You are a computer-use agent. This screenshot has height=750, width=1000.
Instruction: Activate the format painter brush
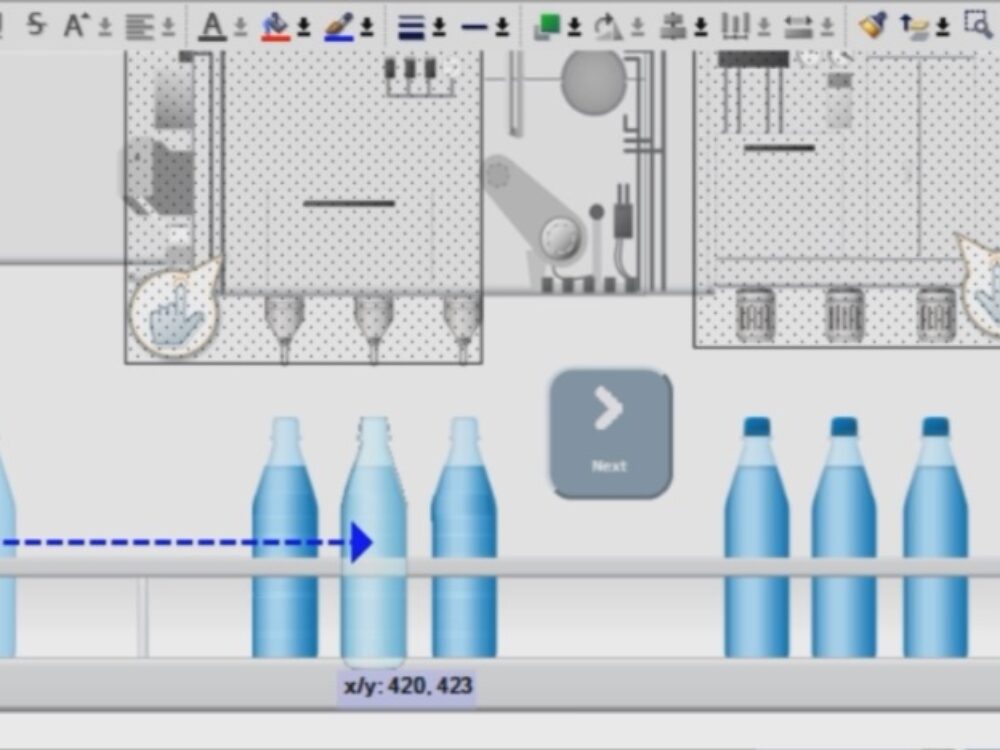click(873, 26)
